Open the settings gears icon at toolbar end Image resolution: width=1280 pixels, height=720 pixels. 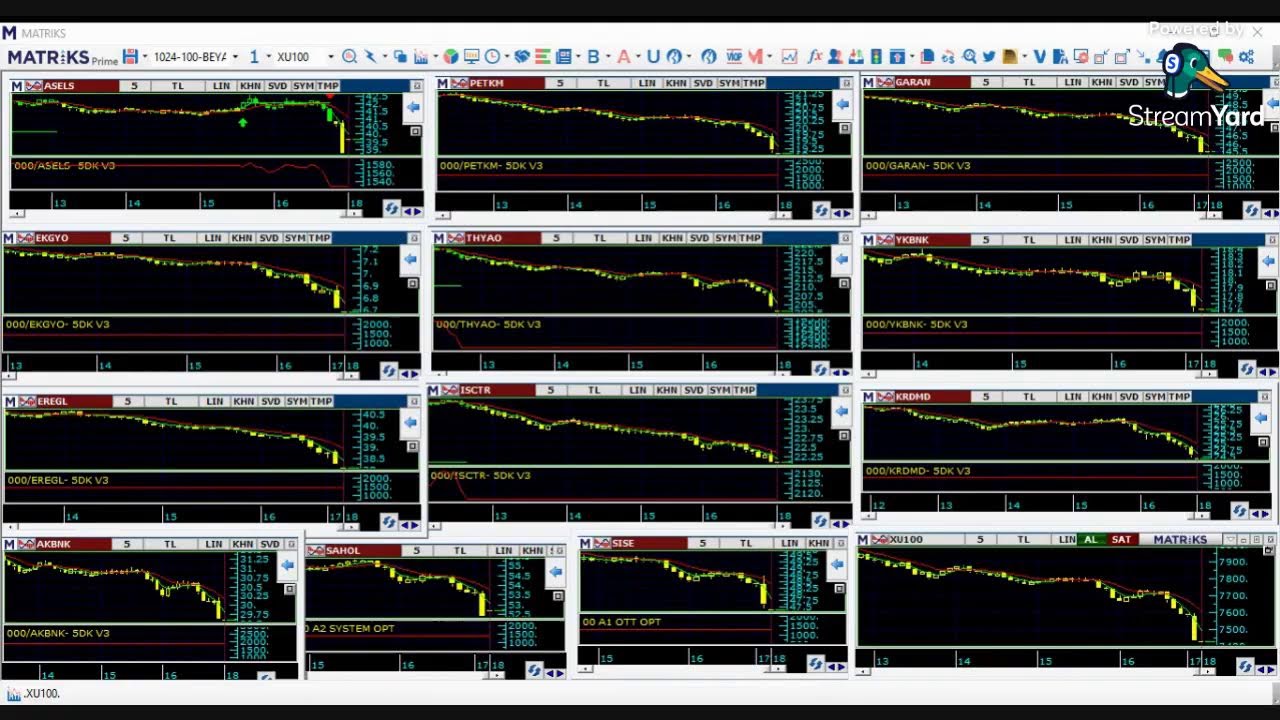[x=1246, y=57]
